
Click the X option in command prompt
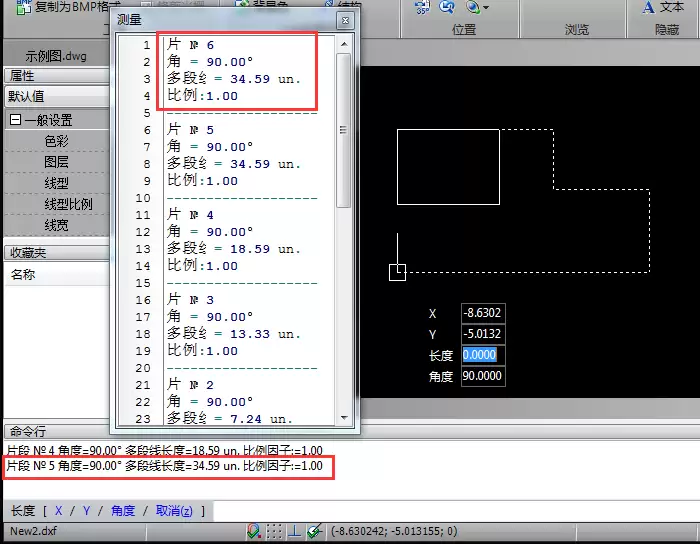(x=58, y=511)
